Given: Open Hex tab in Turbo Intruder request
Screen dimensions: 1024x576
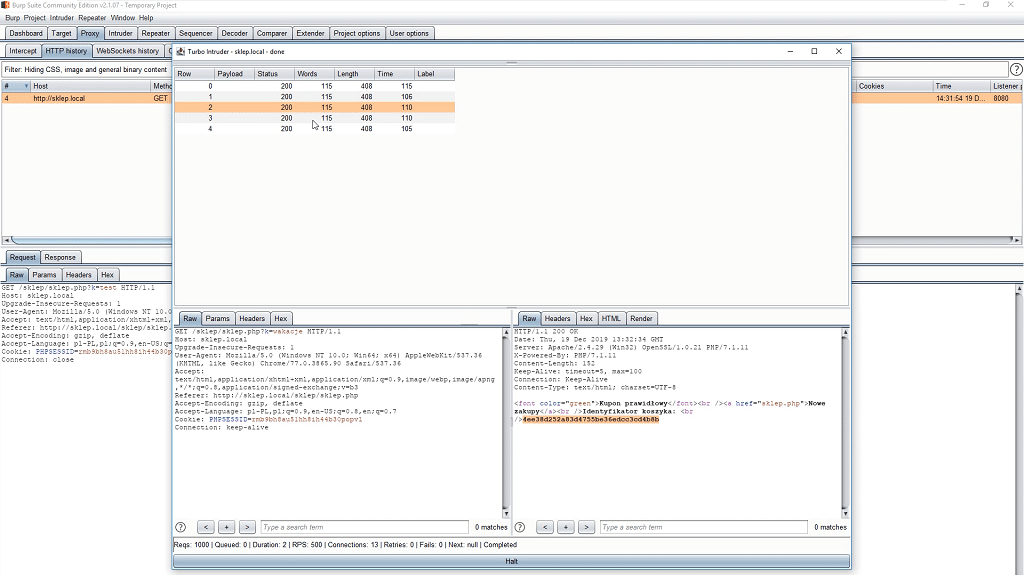Looking at the screenshot, I should point(281,319).
